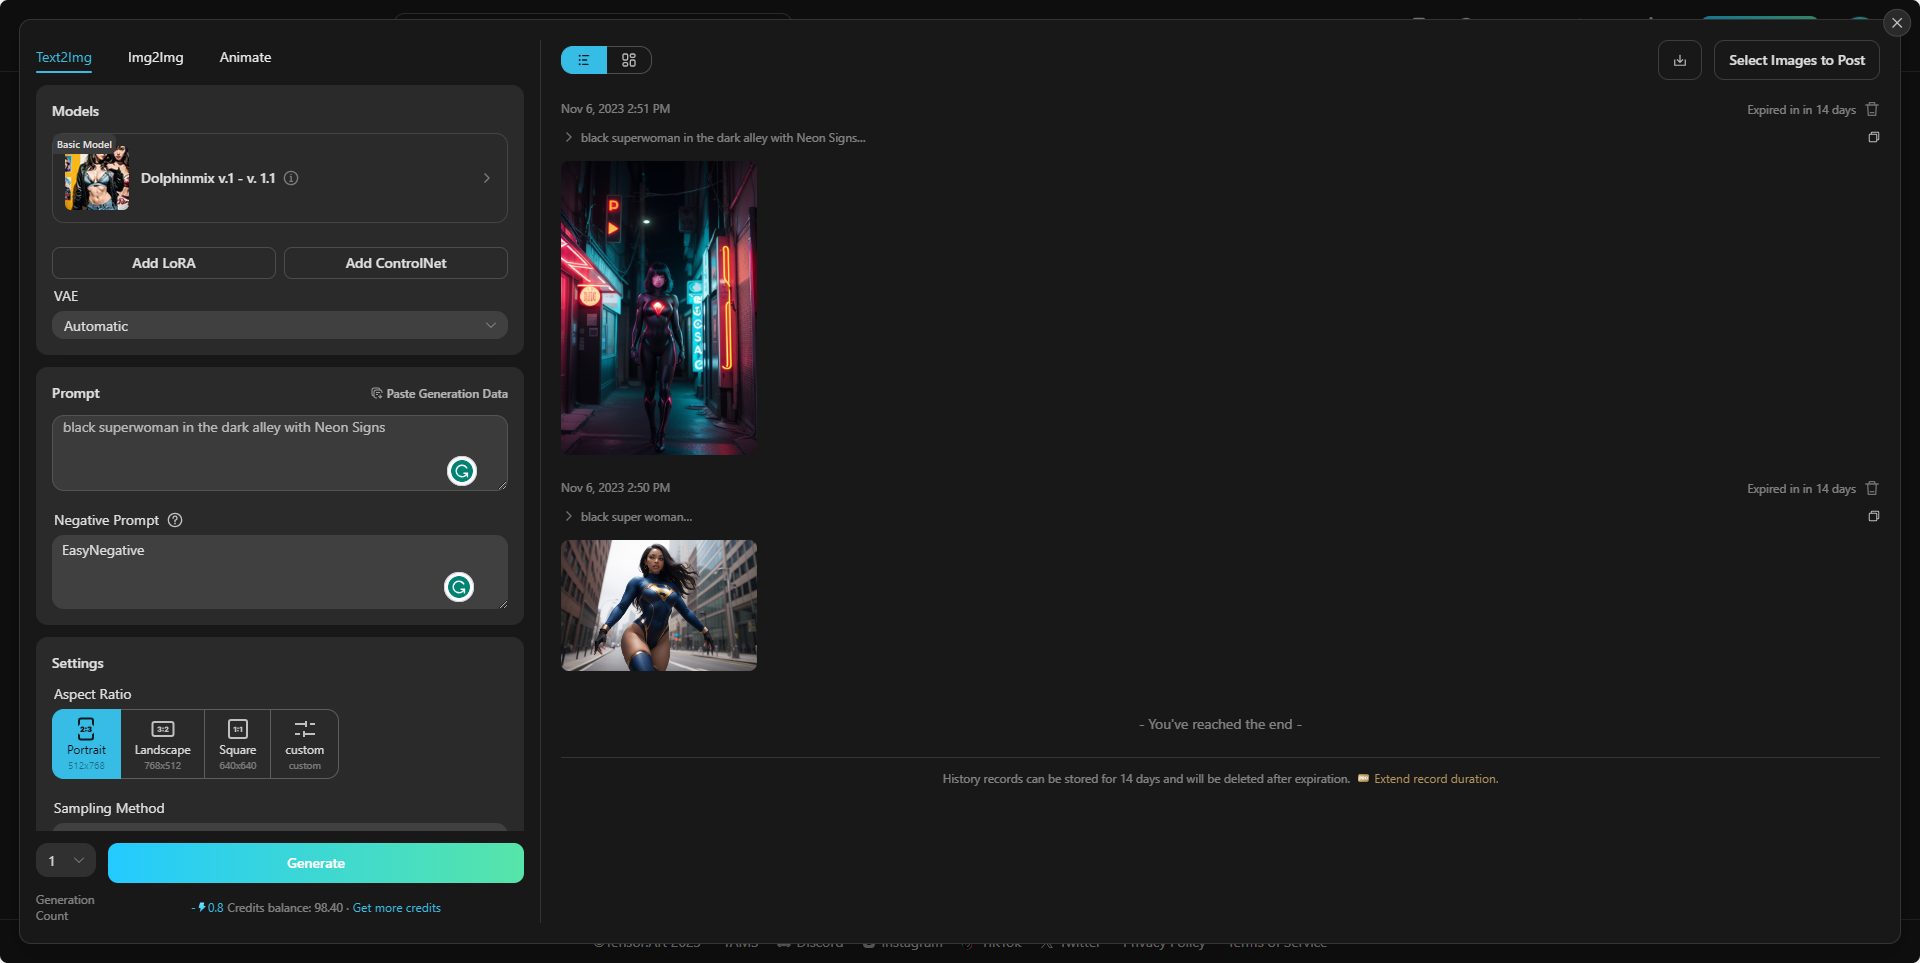Click the Get more credits link
1920x963 pixels.
396,908
